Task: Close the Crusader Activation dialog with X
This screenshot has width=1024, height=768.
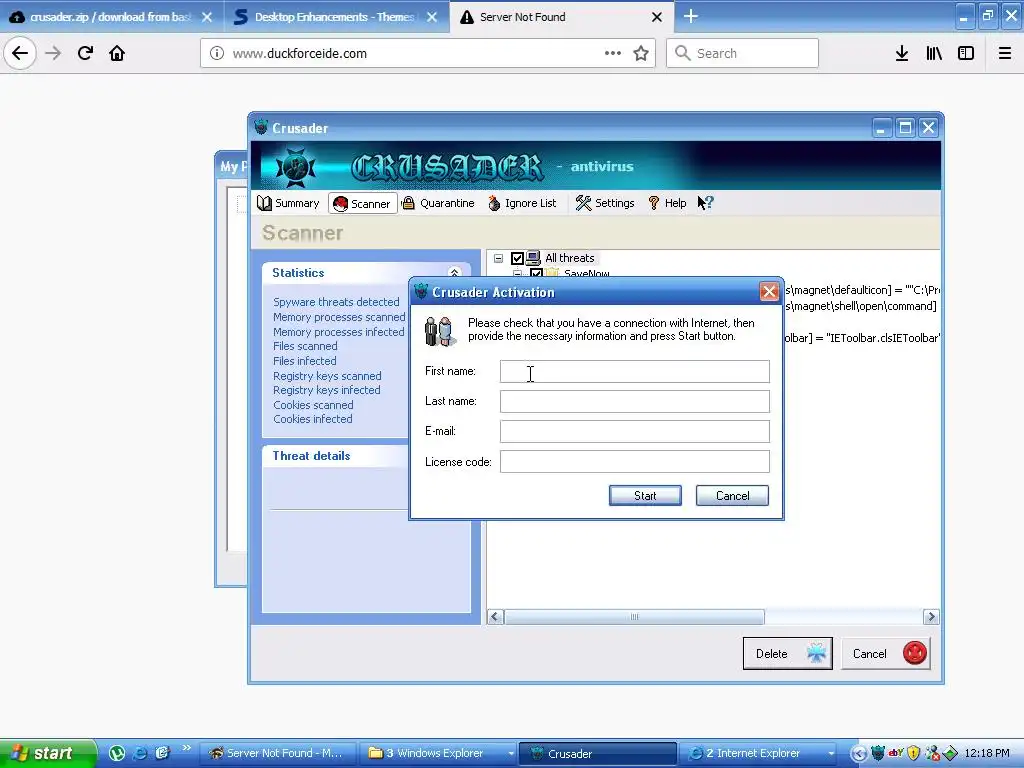Action: point(769,291)
